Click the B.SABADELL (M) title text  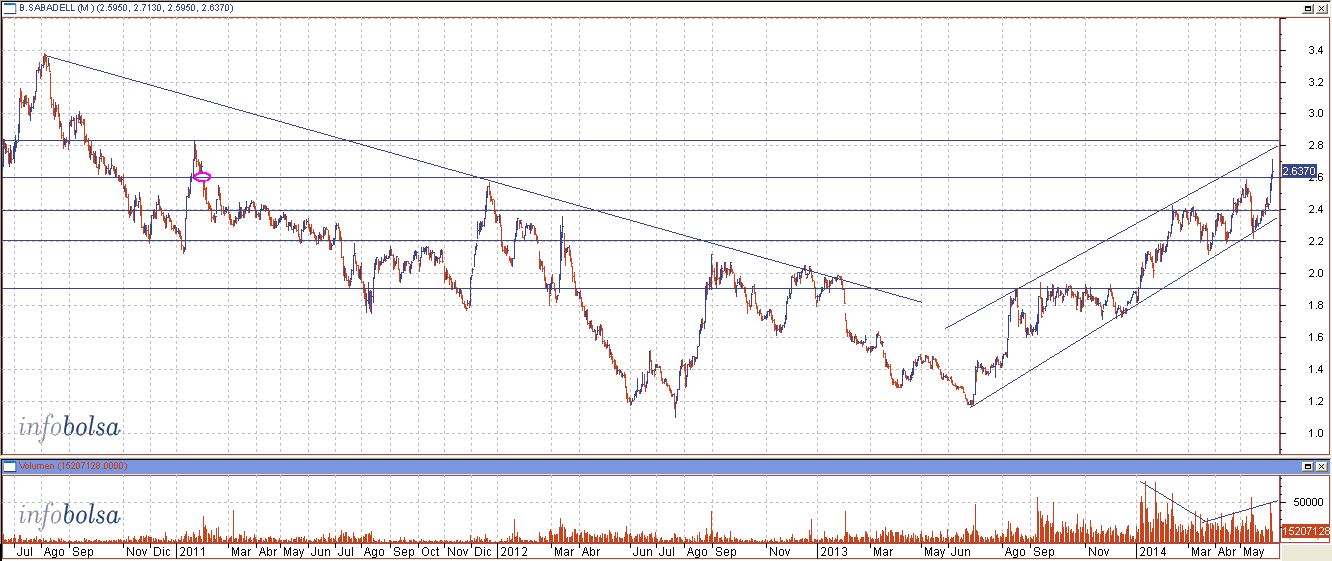(126, 7)
